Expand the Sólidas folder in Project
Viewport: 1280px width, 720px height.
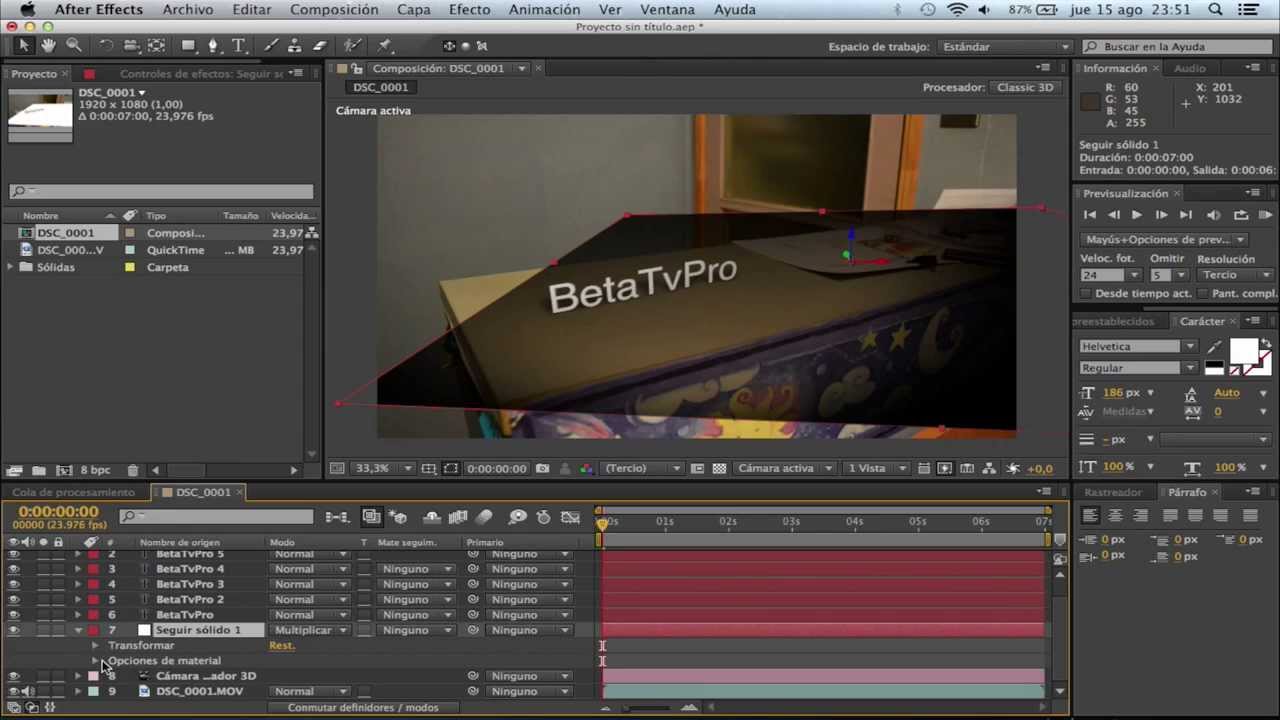point(10,267)
